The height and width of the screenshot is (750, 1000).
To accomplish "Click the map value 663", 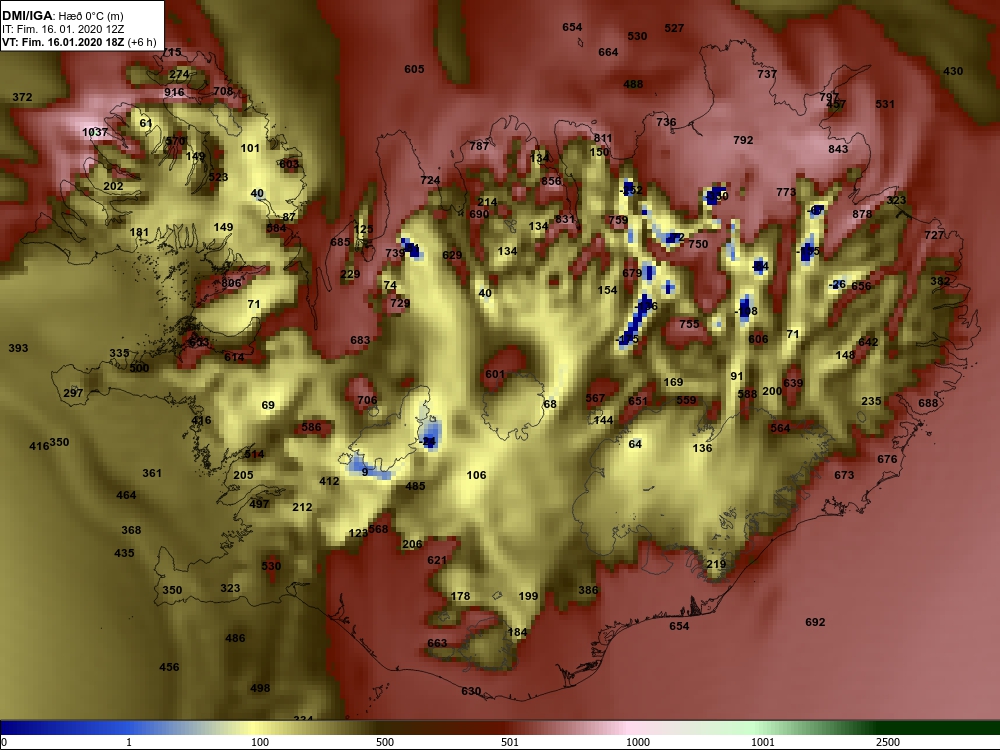I will pos(437,643).
